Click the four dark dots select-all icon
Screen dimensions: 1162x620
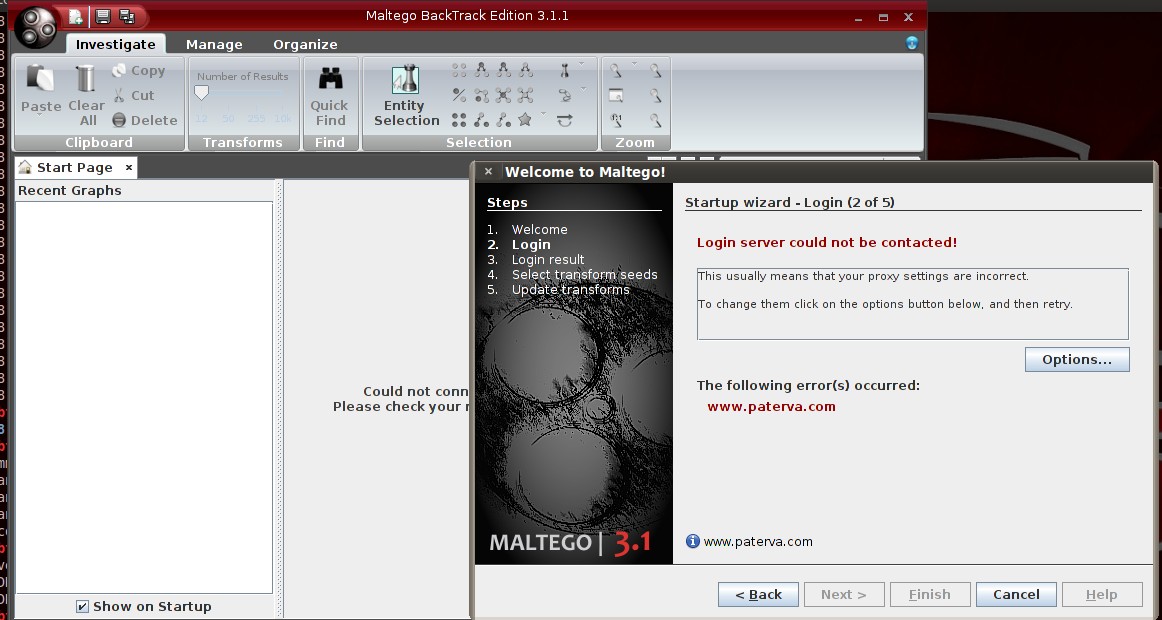[459, 119]
